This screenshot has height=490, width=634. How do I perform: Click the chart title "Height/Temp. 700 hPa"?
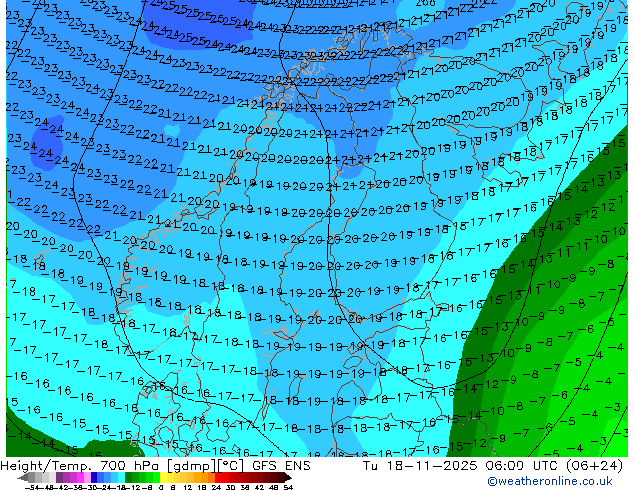coord(82,466)
